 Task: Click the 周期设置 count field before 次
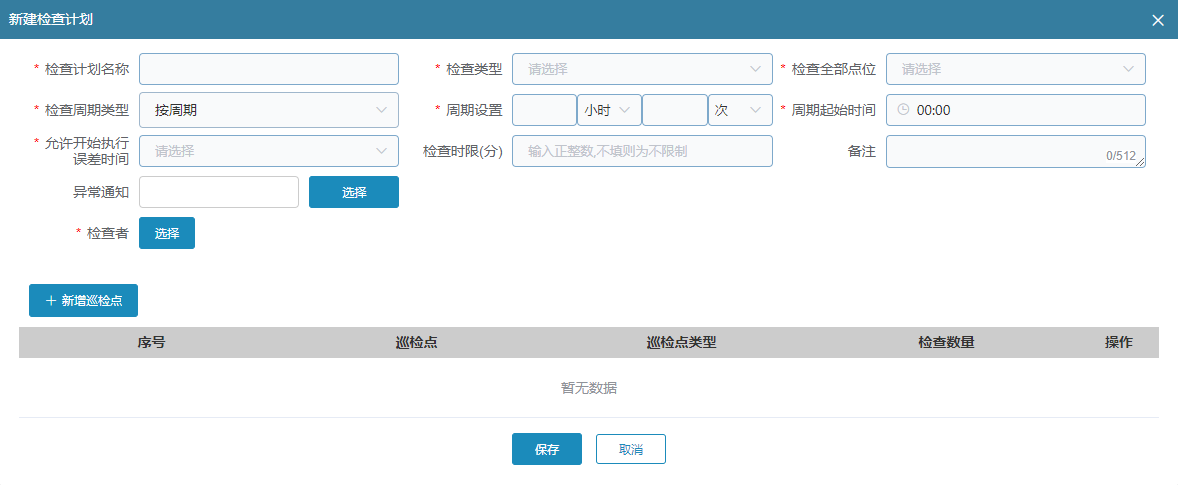coord(675,110)
